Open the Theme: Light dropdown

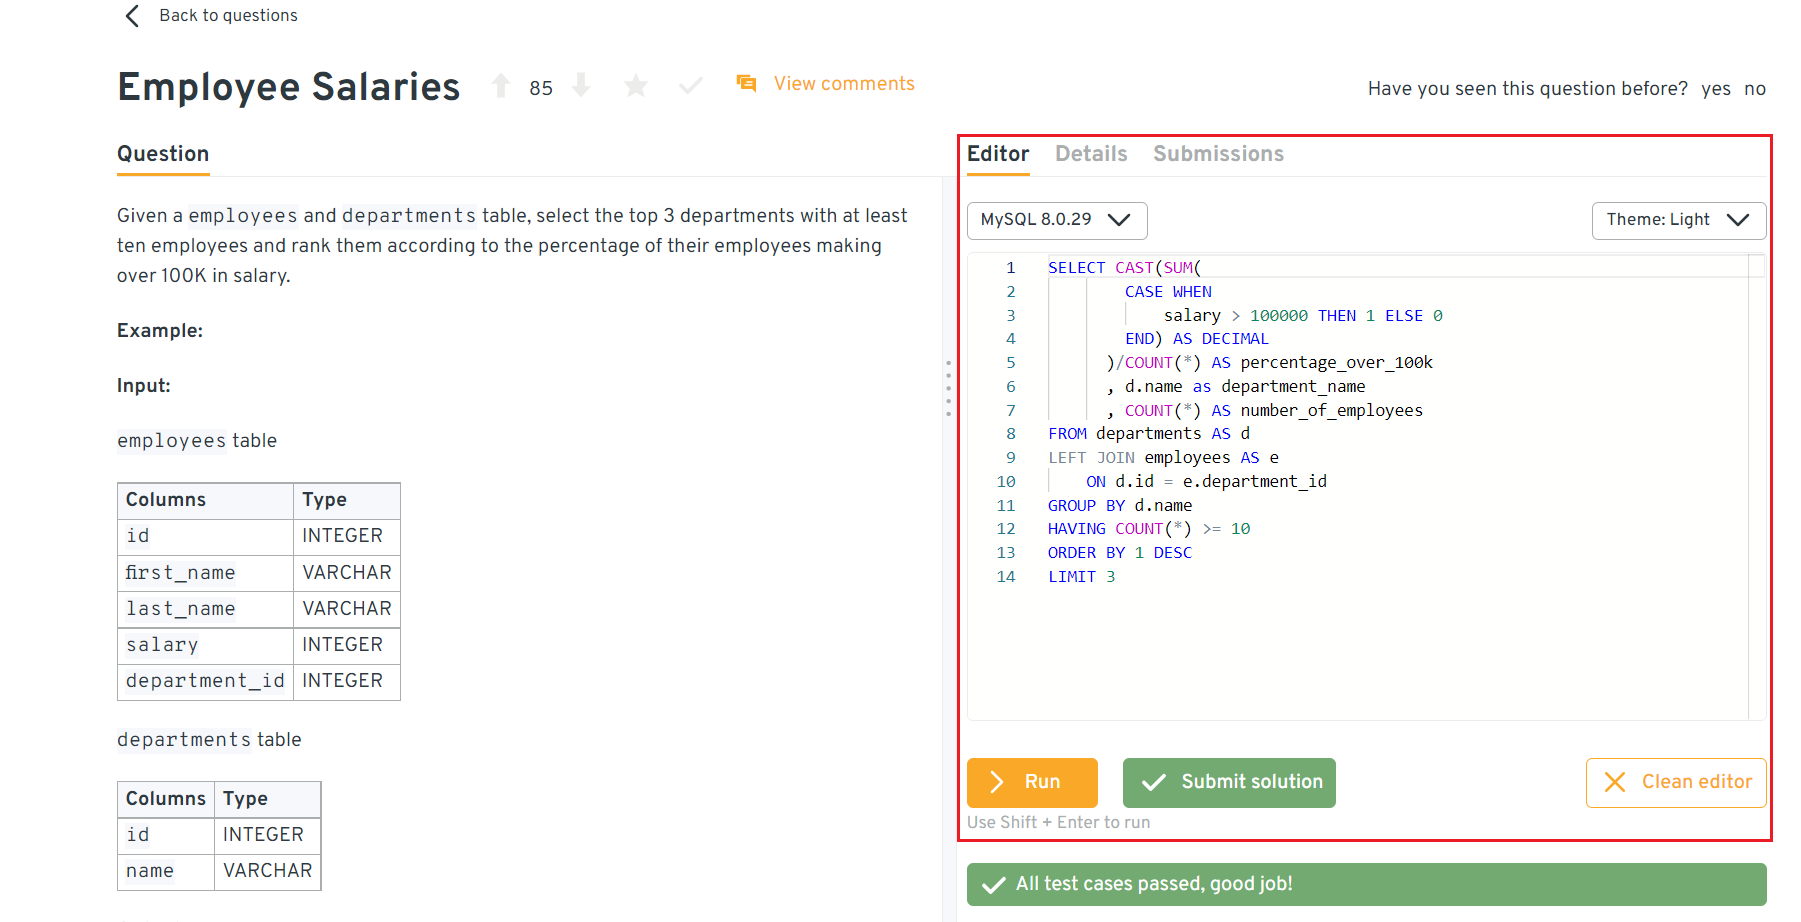pos(1678,220)
